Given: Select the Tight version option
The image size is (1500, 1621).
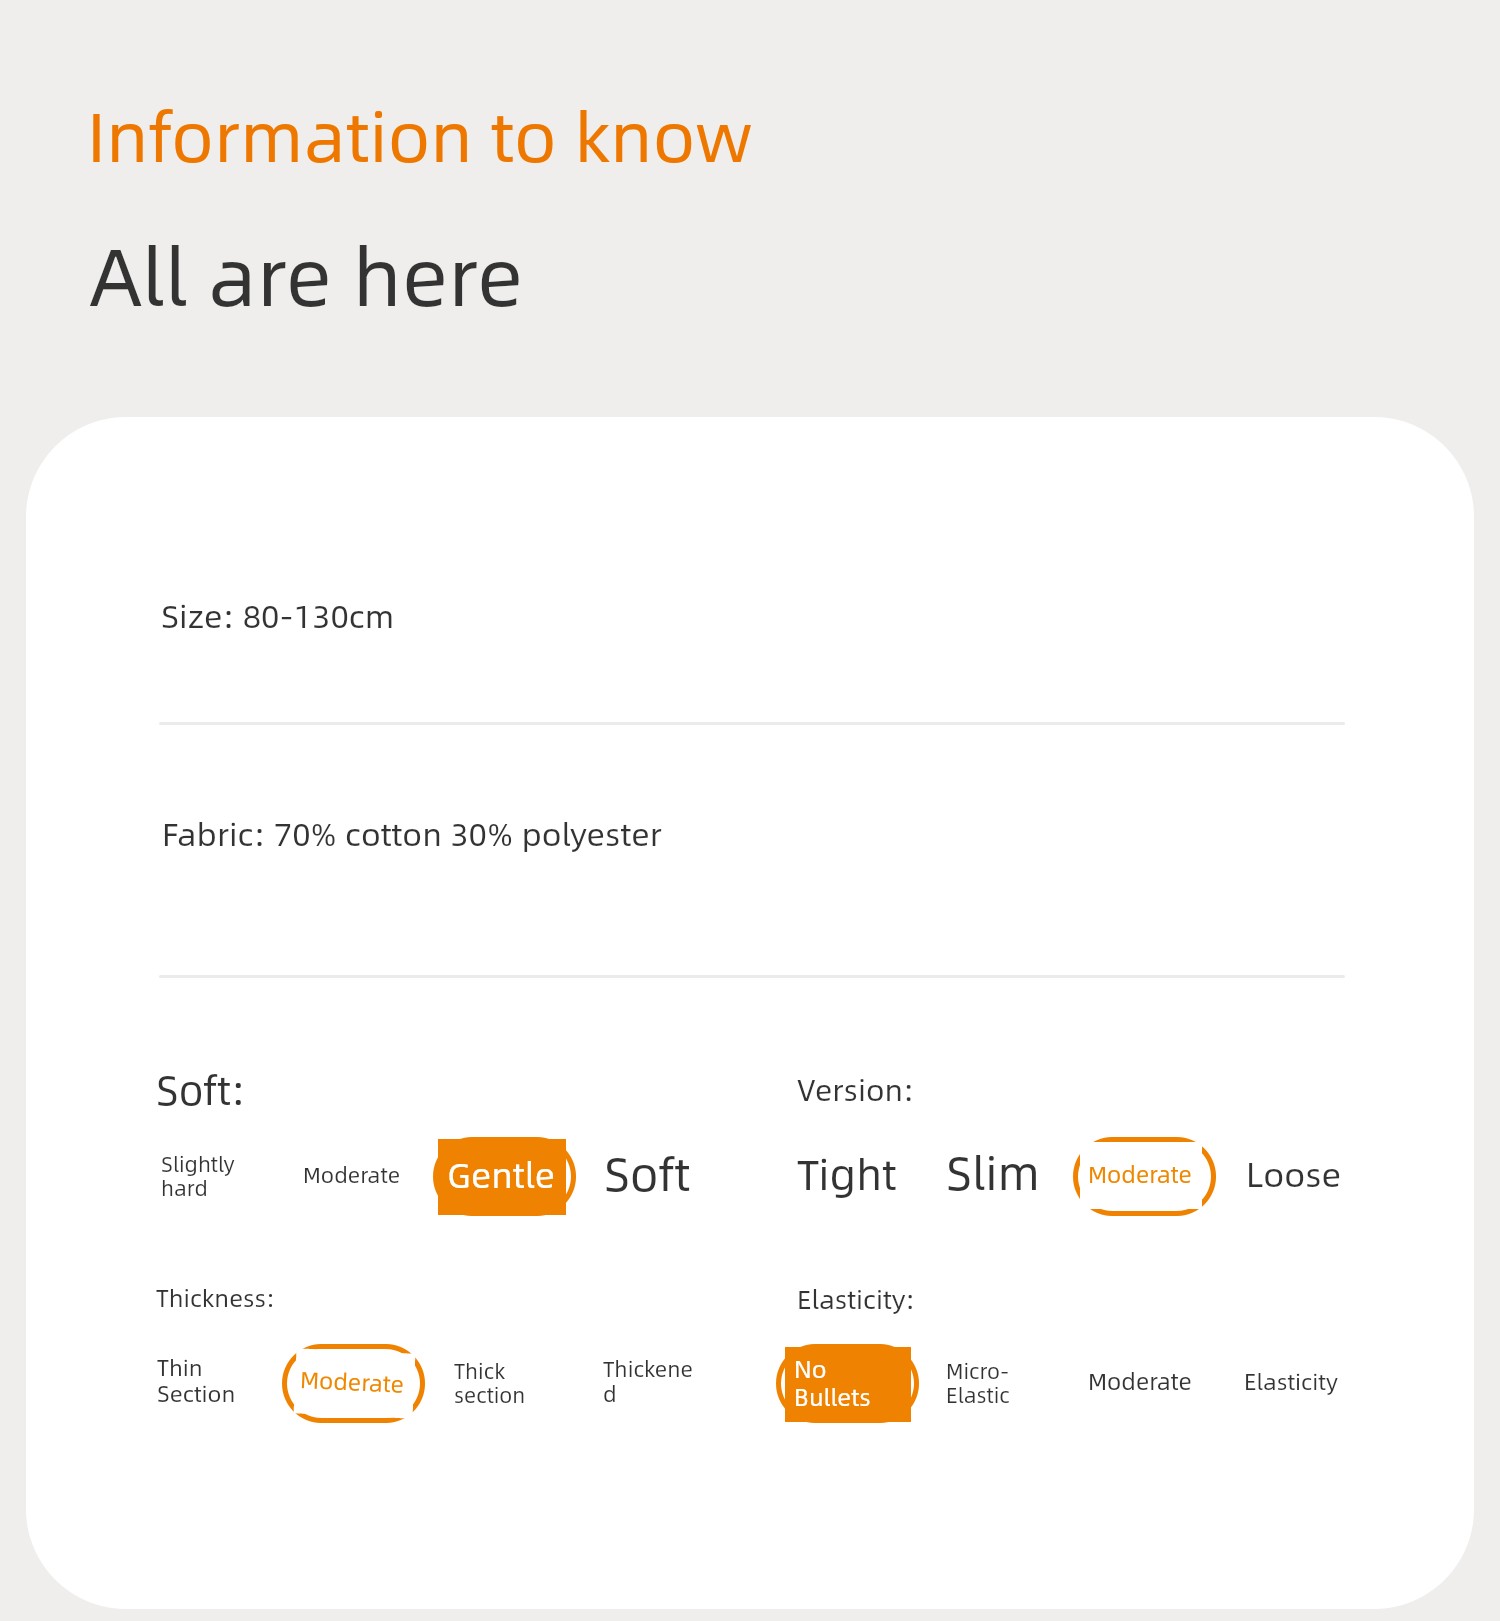Looking at the screenshot, I should [x=846, y=1176].
